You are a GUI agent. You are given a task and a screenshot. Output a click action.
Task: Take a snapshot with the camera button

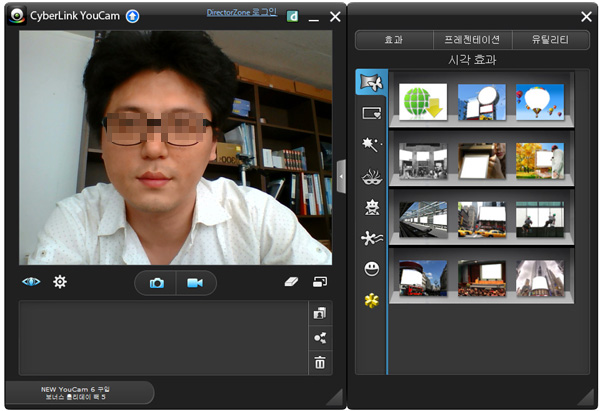coord(157,283)
